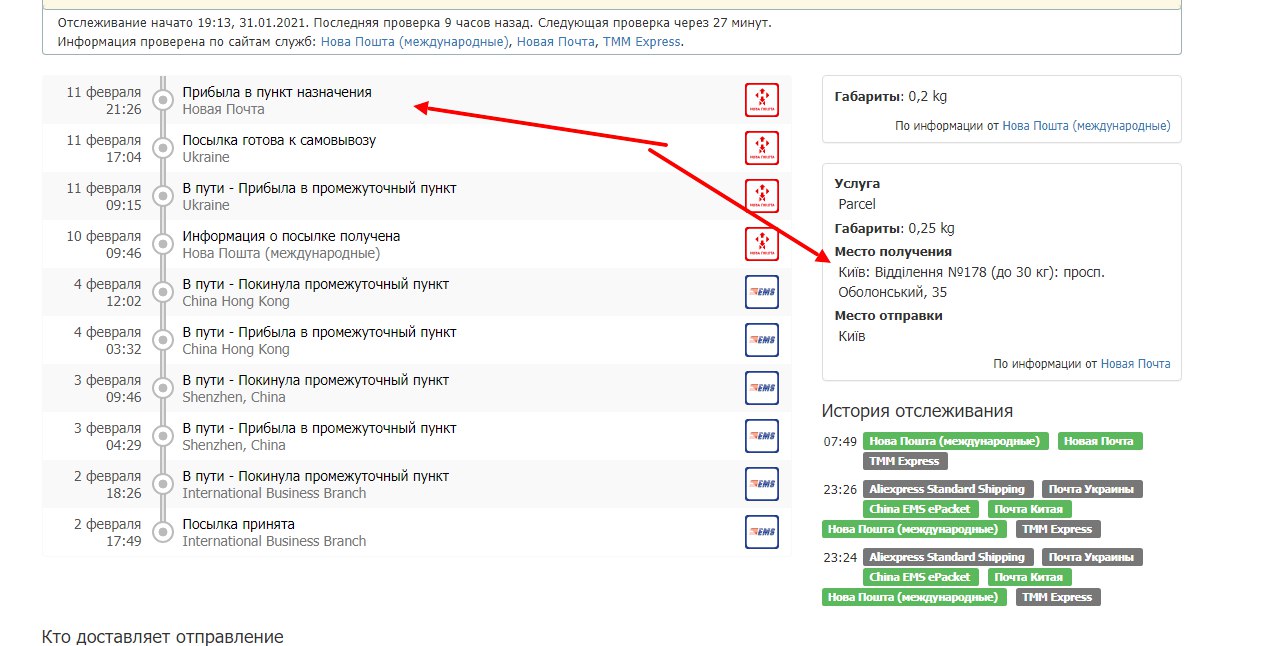Click 'Нова Пошта (международные)' tag at 23:26

pyautogui.click(x=914, y=529)
